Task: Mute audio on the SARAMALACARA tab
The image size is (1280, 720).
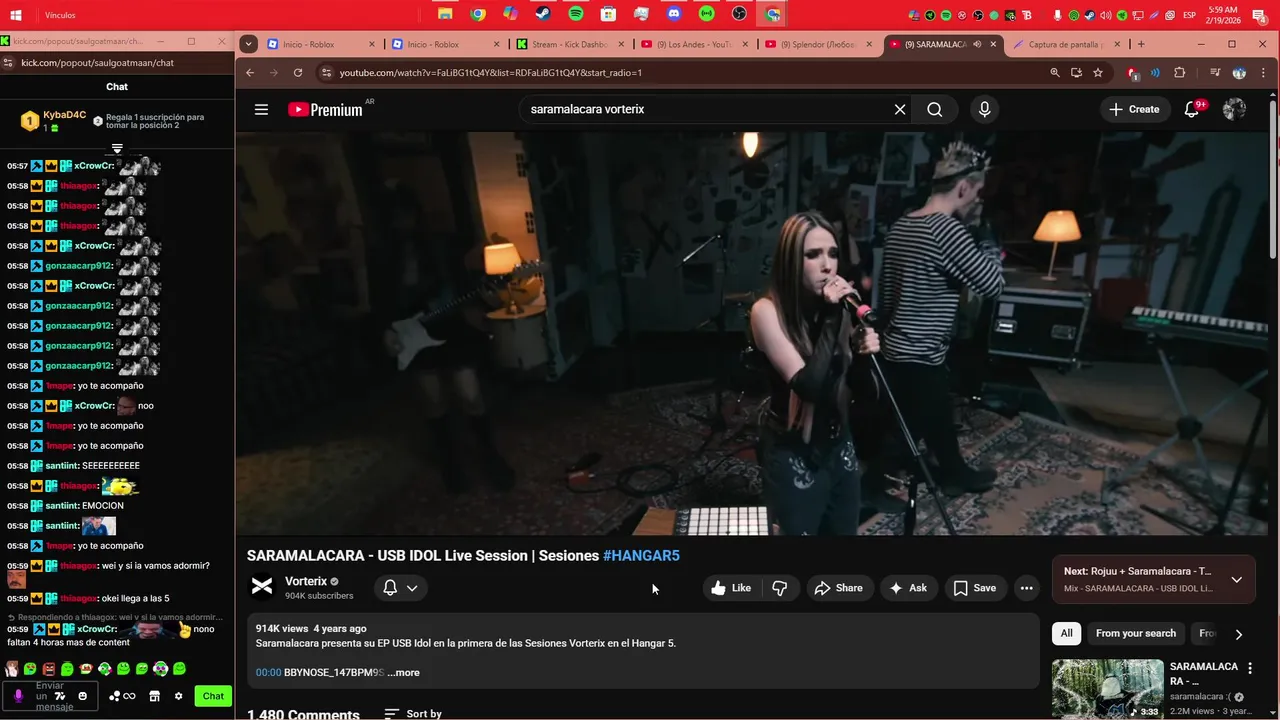Action: click(977, 44)
